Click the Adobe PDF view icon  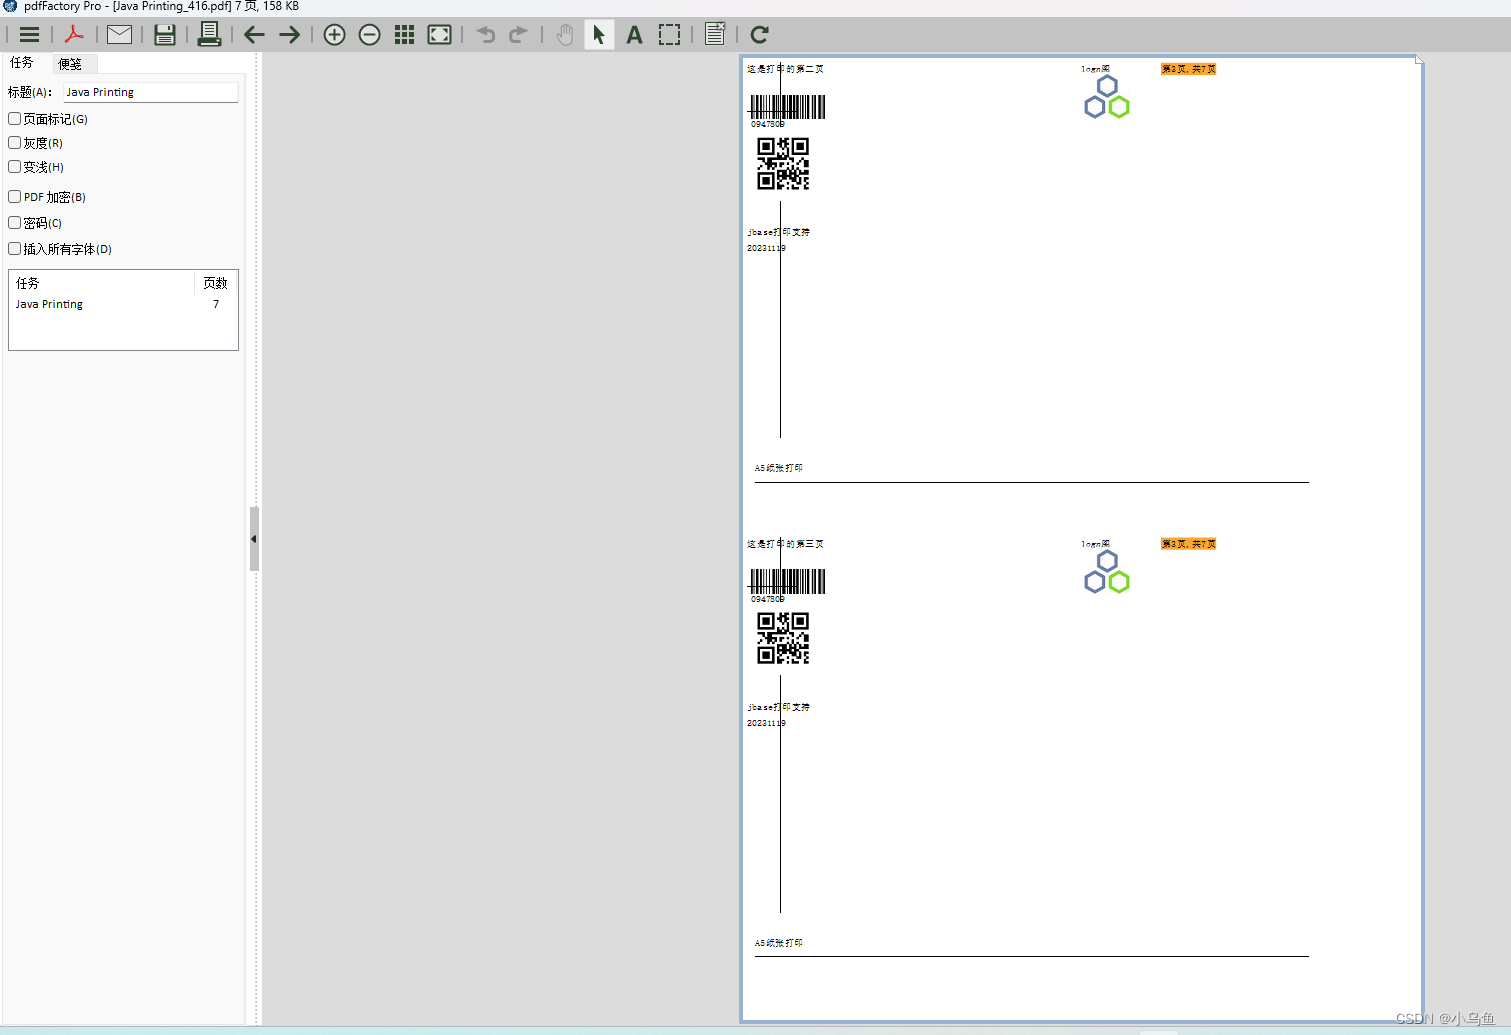pyautogui.click(x=74, y=35)
